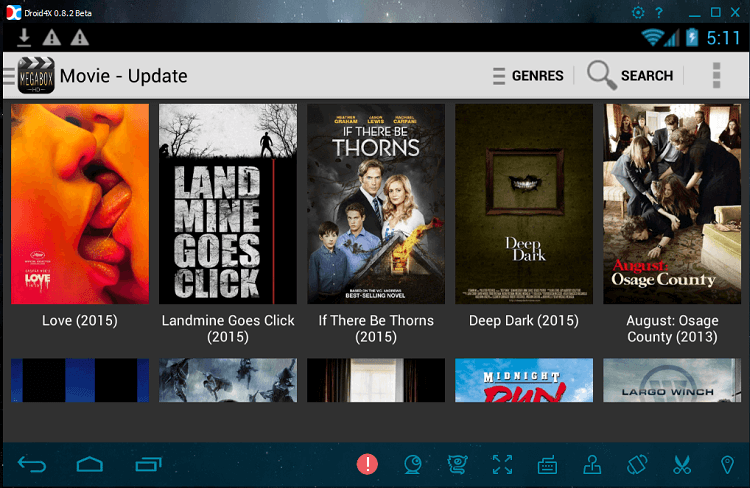The image size is (750, 488).
Task: Open the dark curtain window poster
Action: tap(376, 380)
